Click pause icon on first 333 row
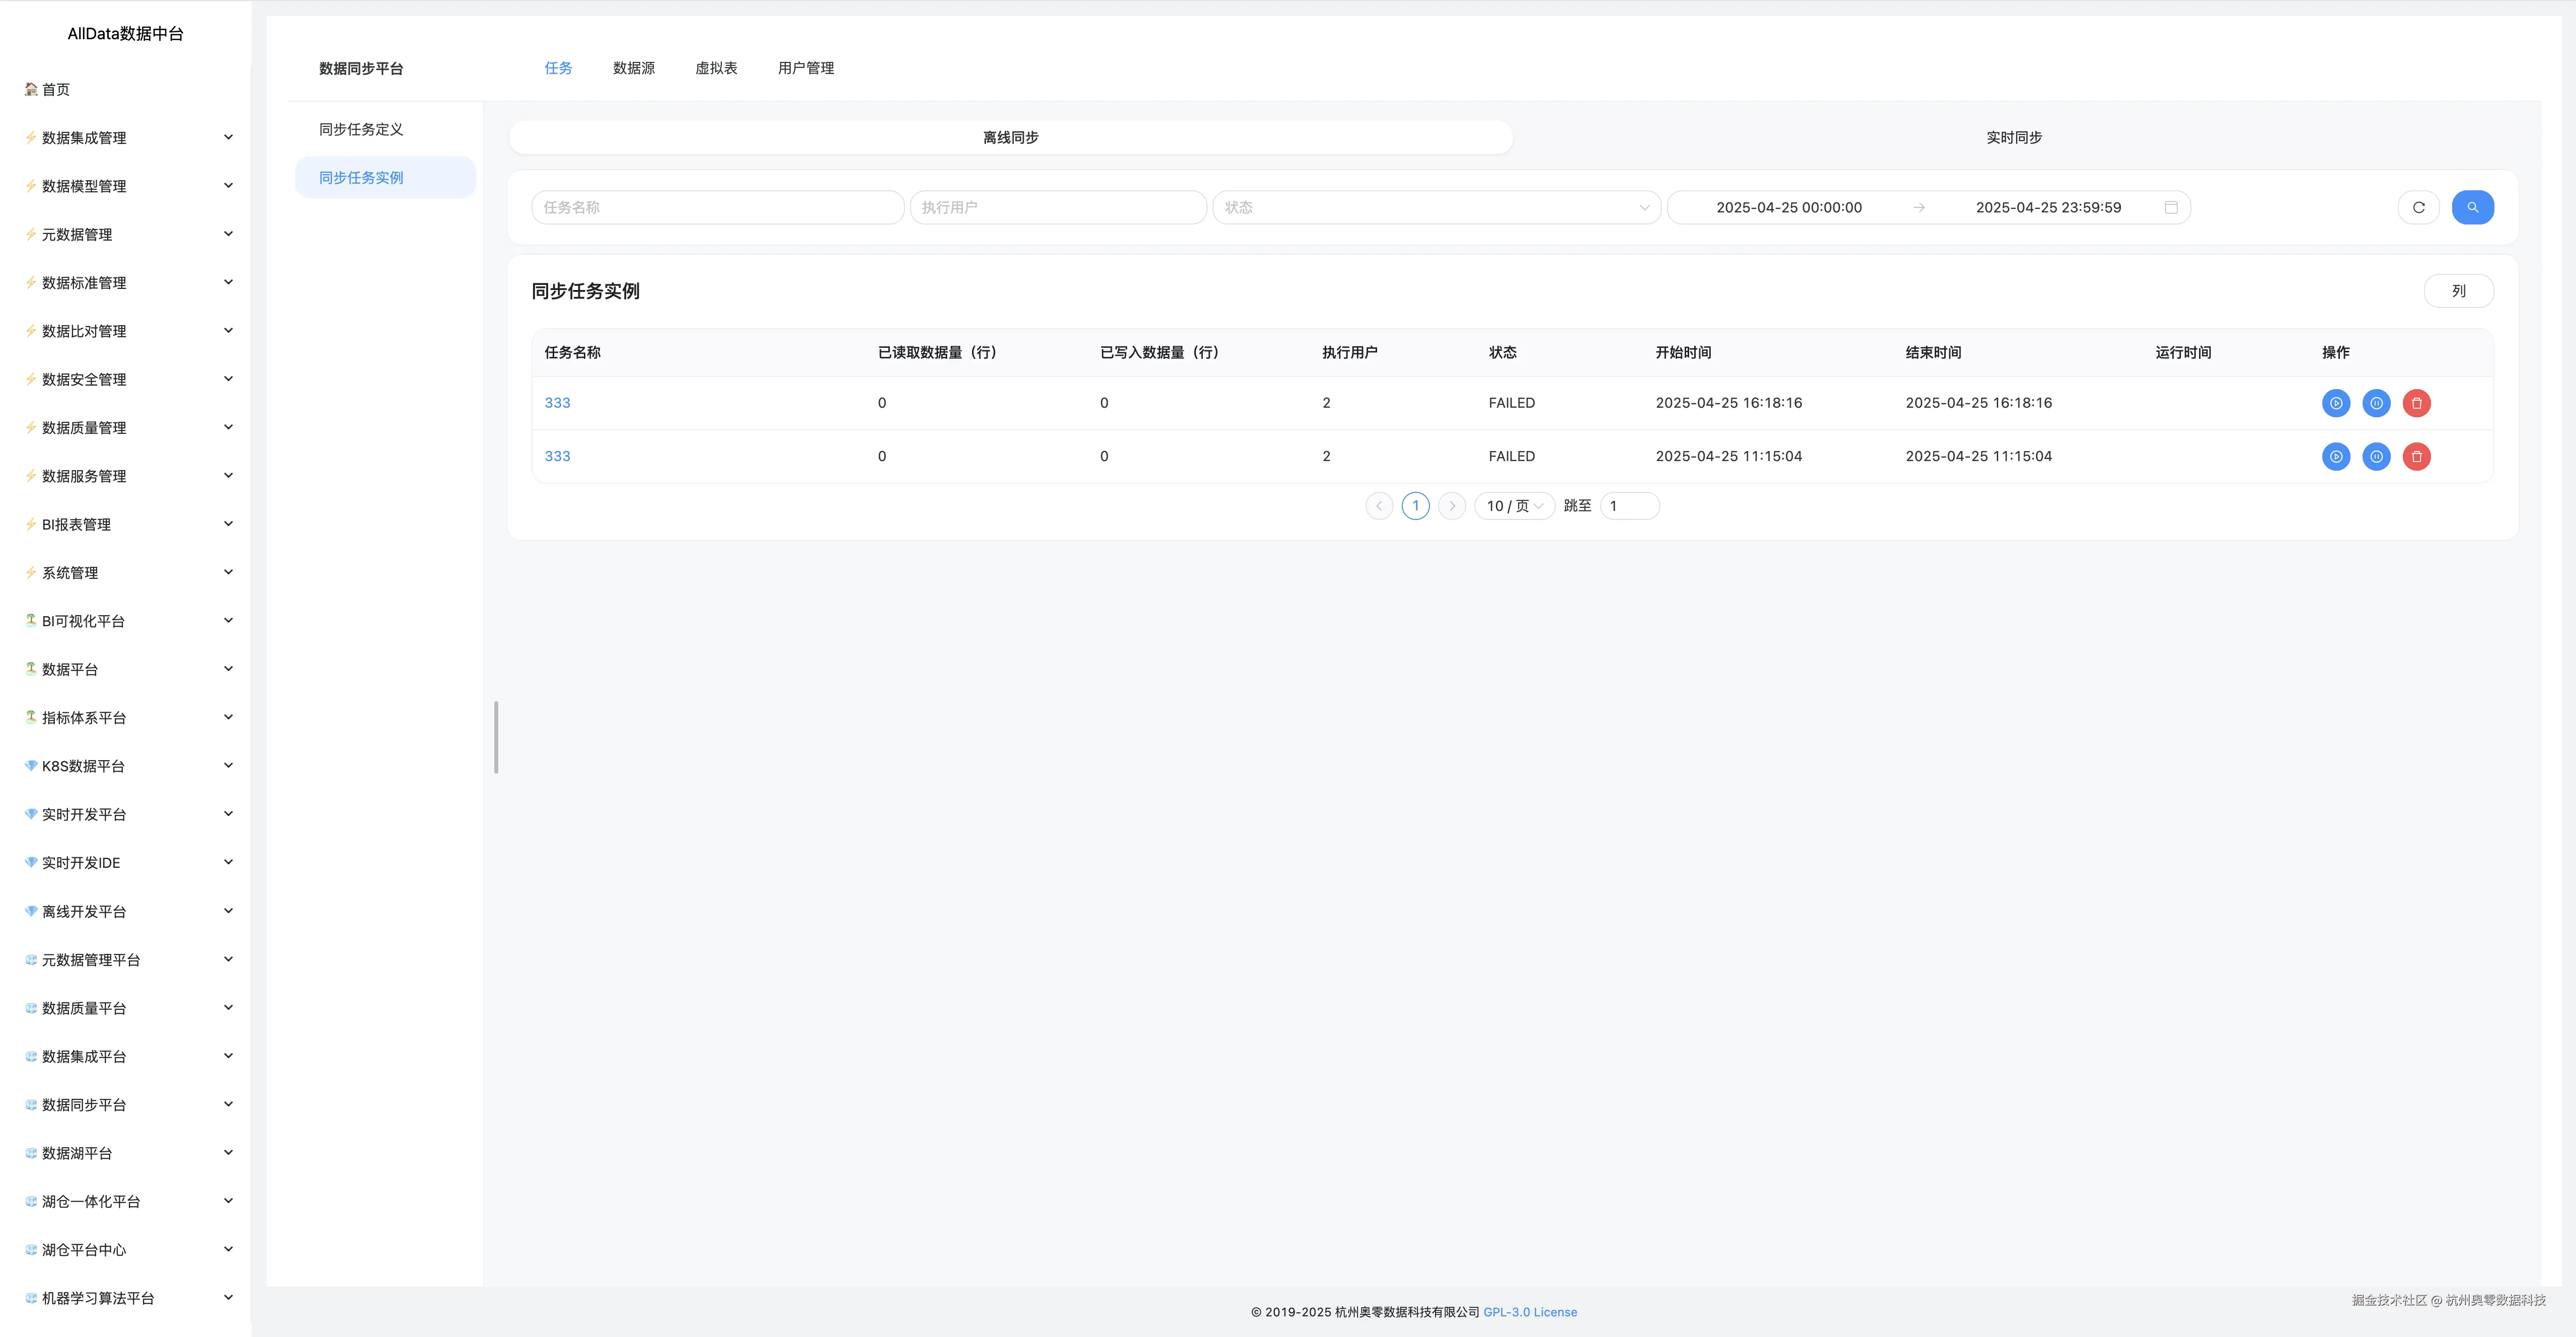 (2376, 403)
